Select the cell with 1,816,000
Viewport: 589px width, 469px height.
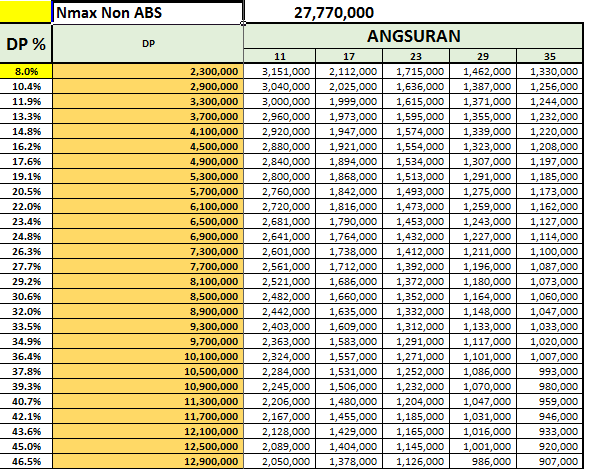click(349, 207)
